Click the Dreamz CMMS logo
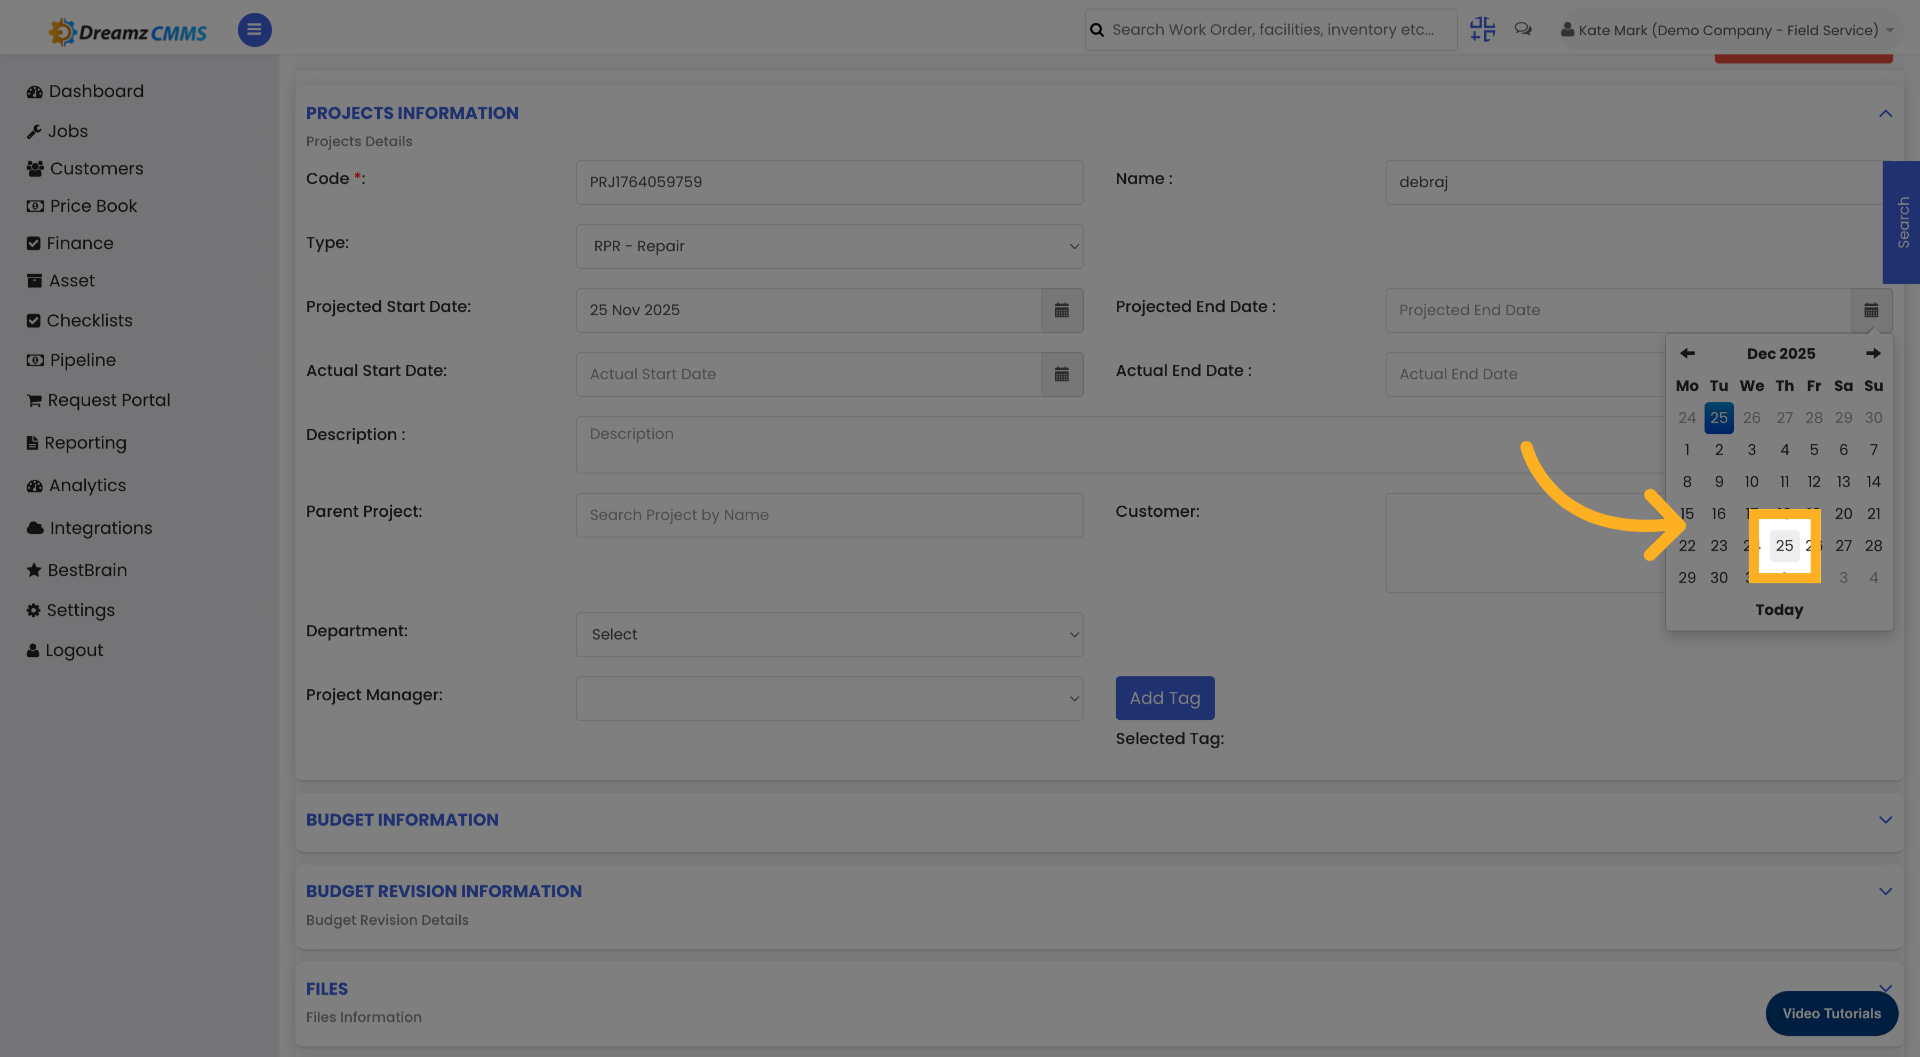1920x1057 pixels. coord(128,32)
